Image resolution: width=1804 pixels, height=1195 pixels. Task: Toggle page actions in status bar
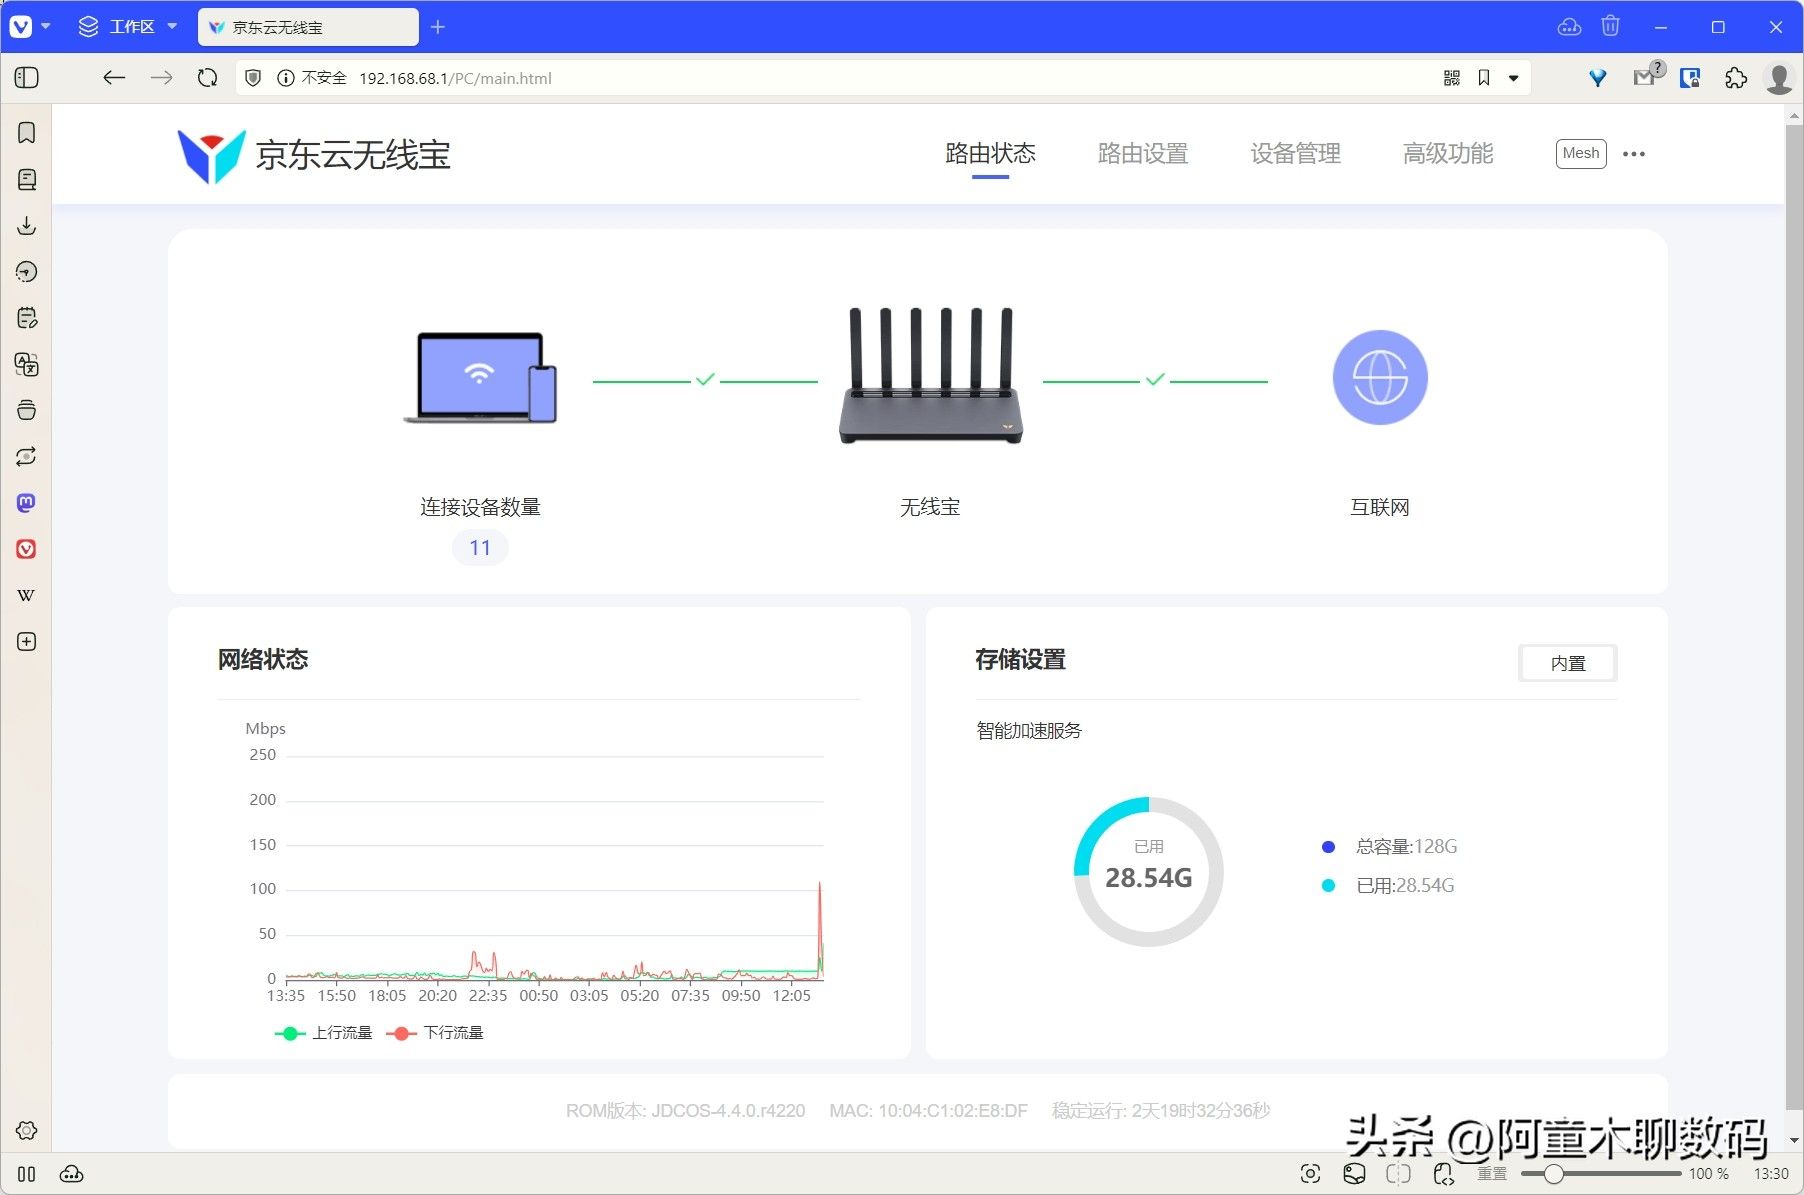(1442, 1173)
